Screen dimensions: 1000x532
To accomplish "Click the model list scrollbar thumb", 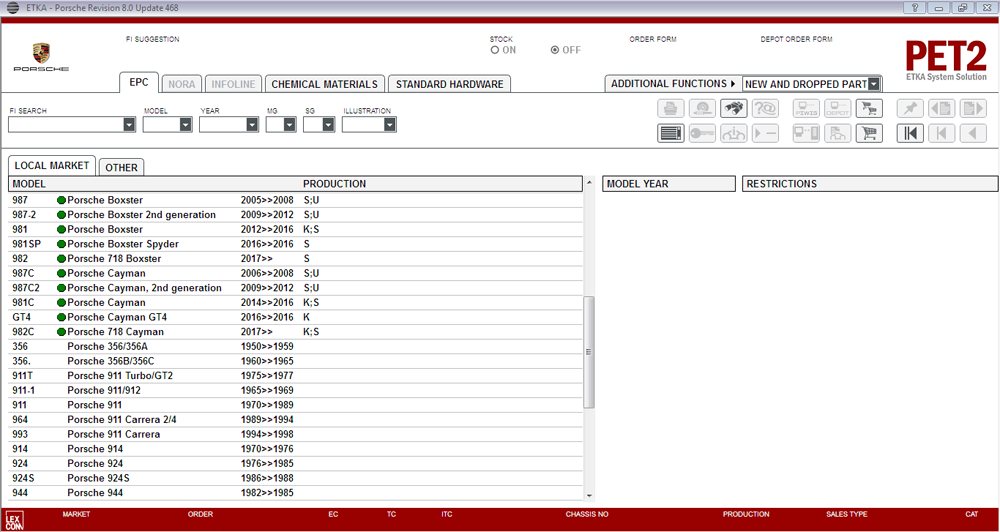I will tap(589, 352).
